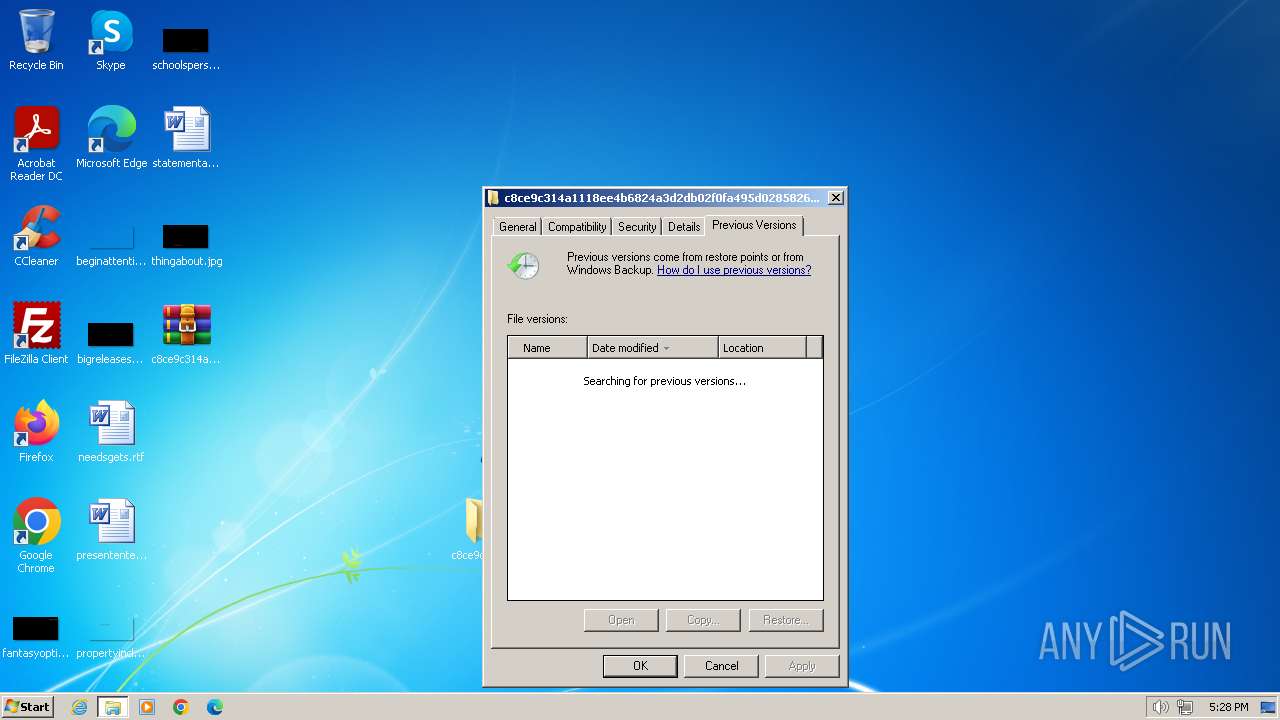Open Acrobat Reader DC shortcut
The image size is (1280, 720).
36,143
